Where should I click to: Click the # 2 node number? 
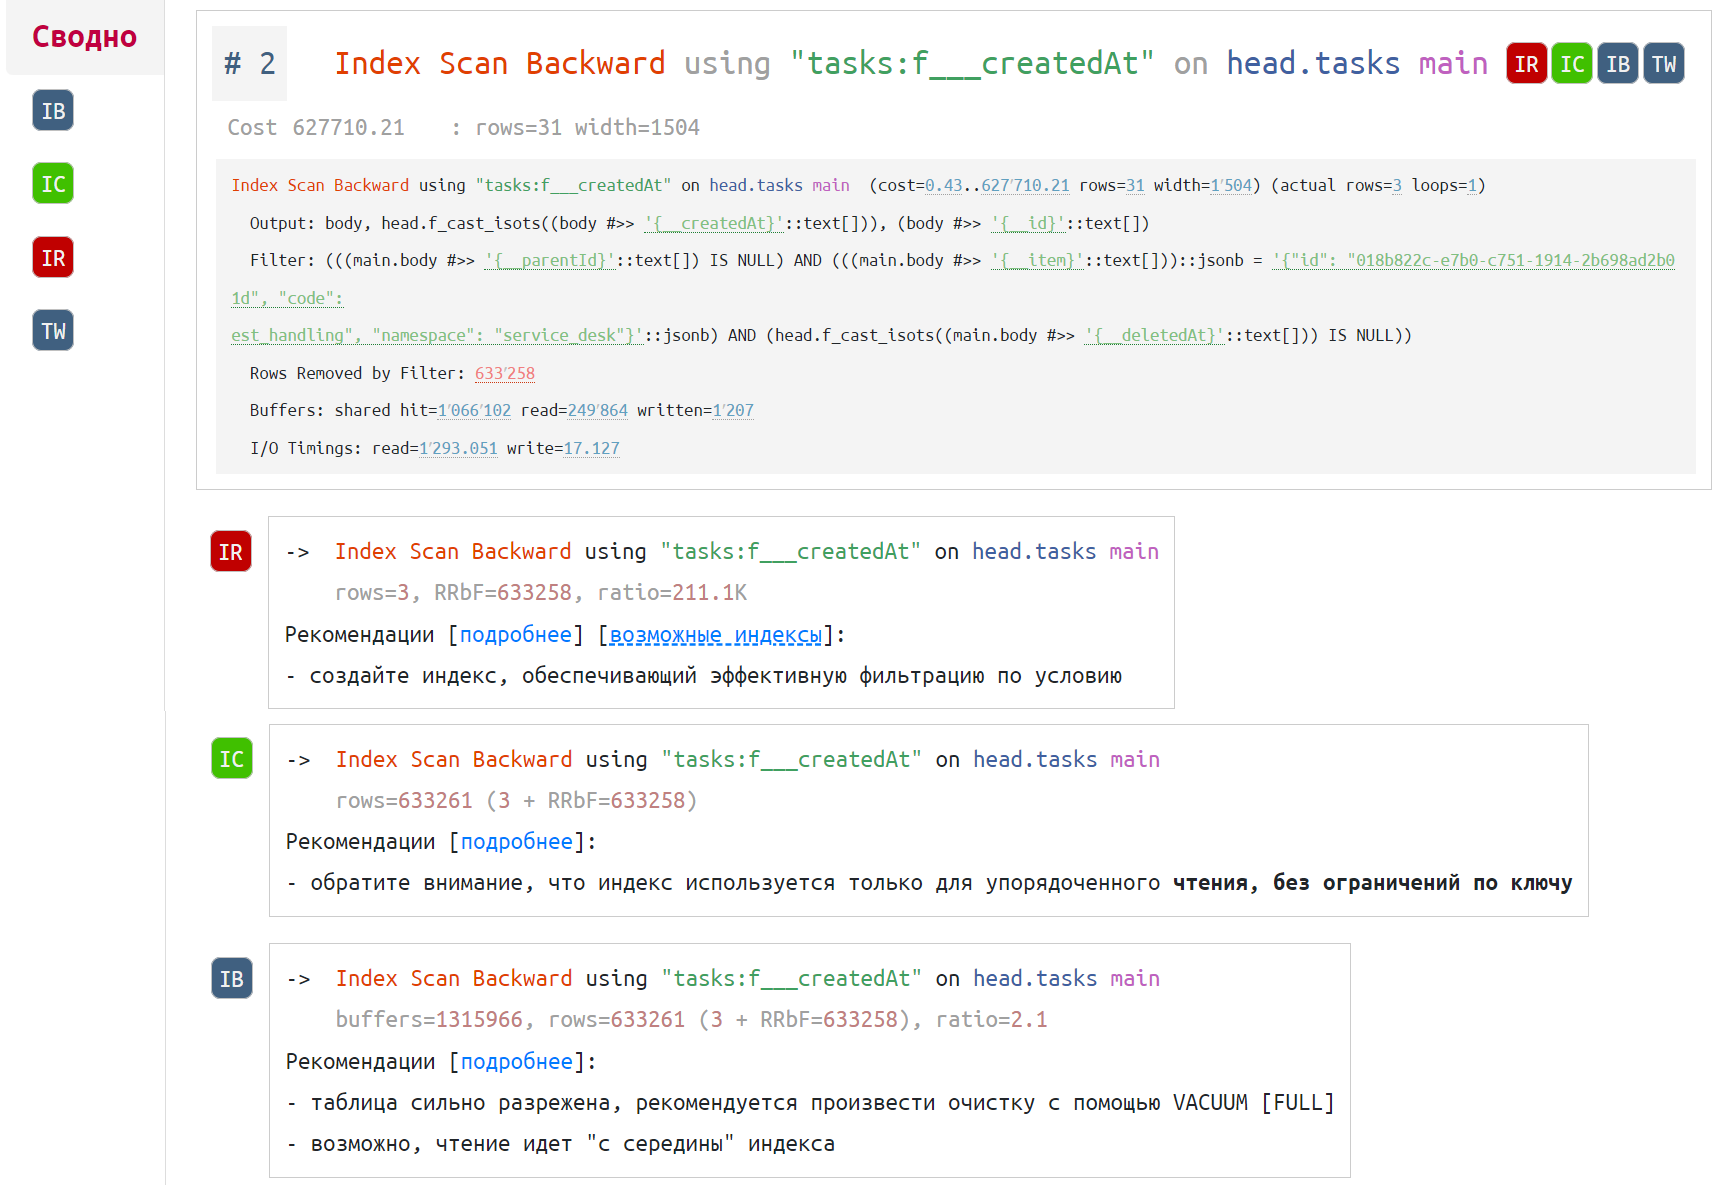(x=249, y=64)
